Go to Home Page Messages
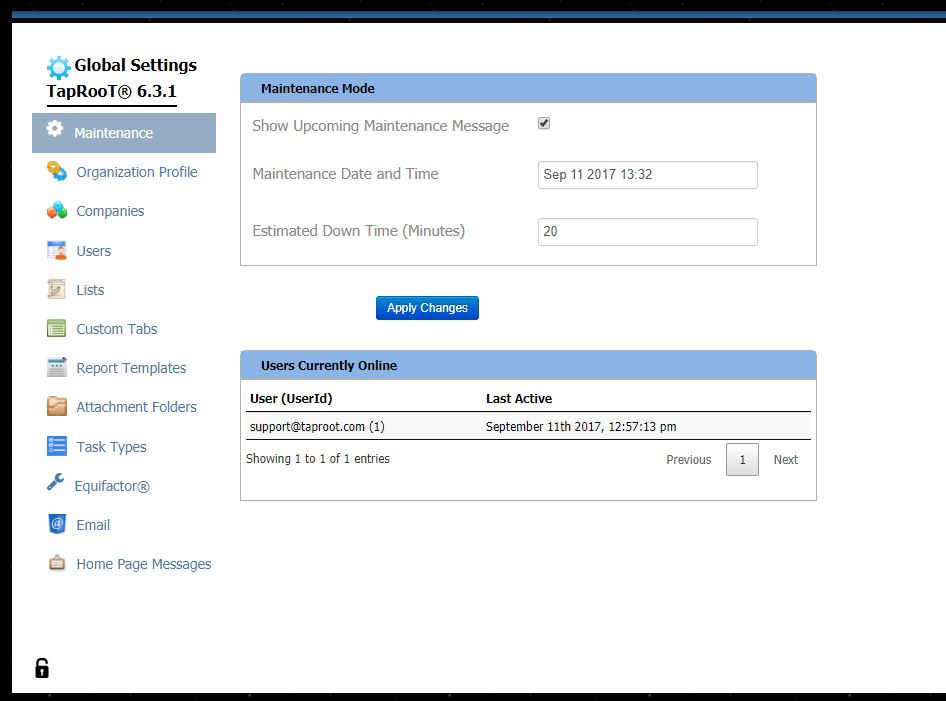Viewport: 946px width, 701px height. point(144,564)
